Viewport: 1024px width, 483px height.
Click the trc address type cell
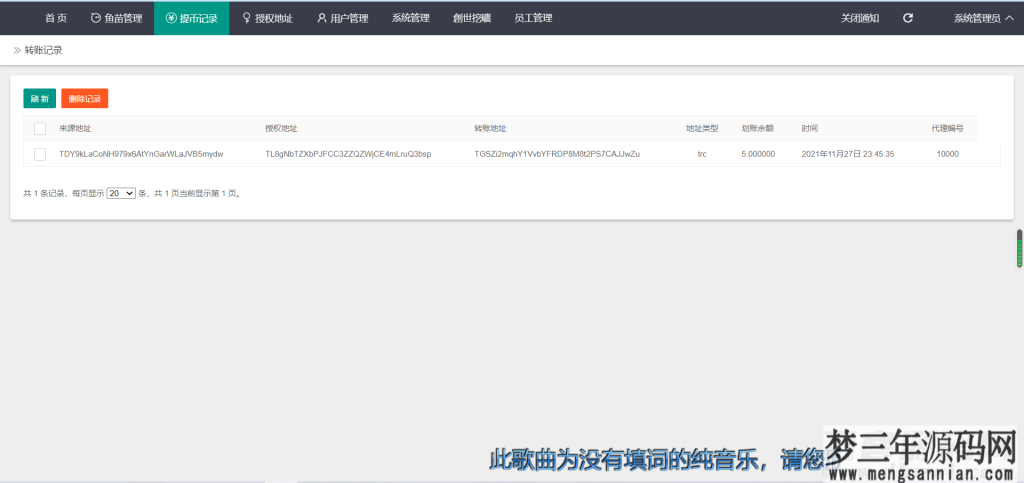[702, 154]
